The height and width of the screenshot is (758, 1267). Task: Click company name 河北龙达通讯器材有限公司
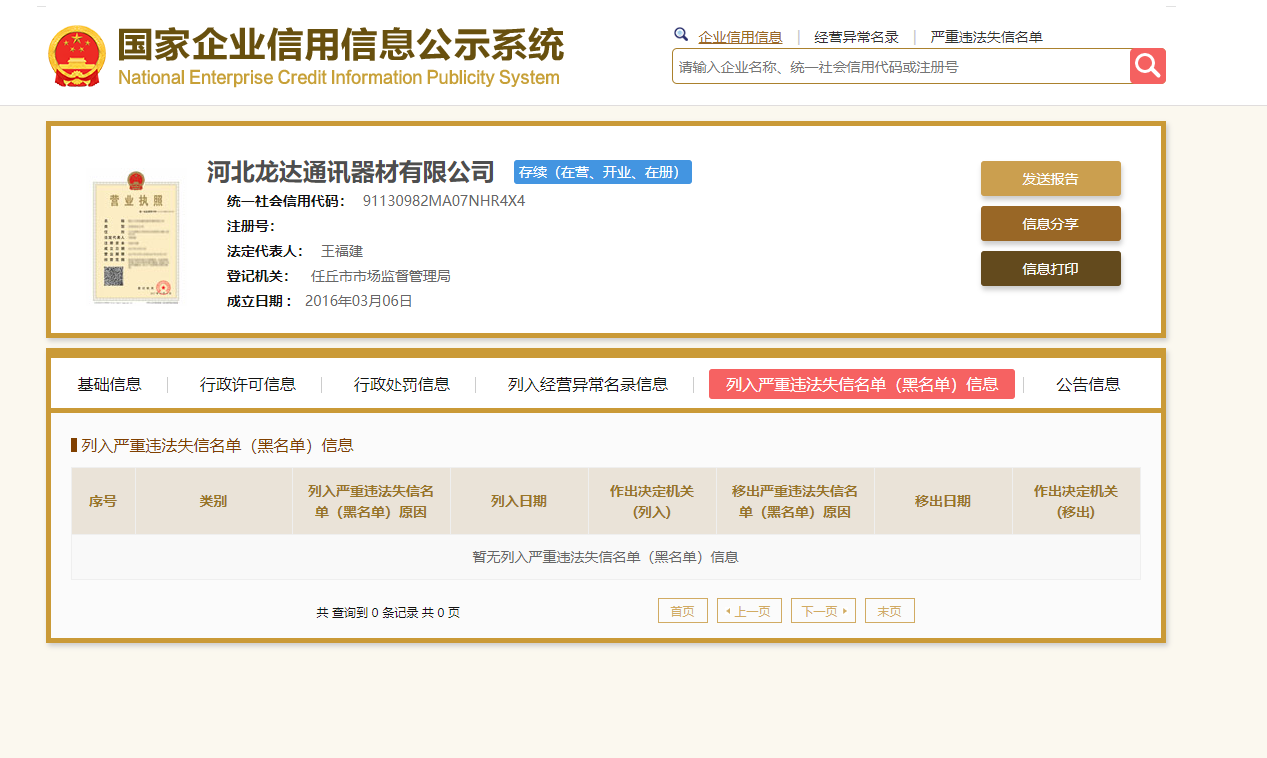pyautogui.click(x=351, y=172)
